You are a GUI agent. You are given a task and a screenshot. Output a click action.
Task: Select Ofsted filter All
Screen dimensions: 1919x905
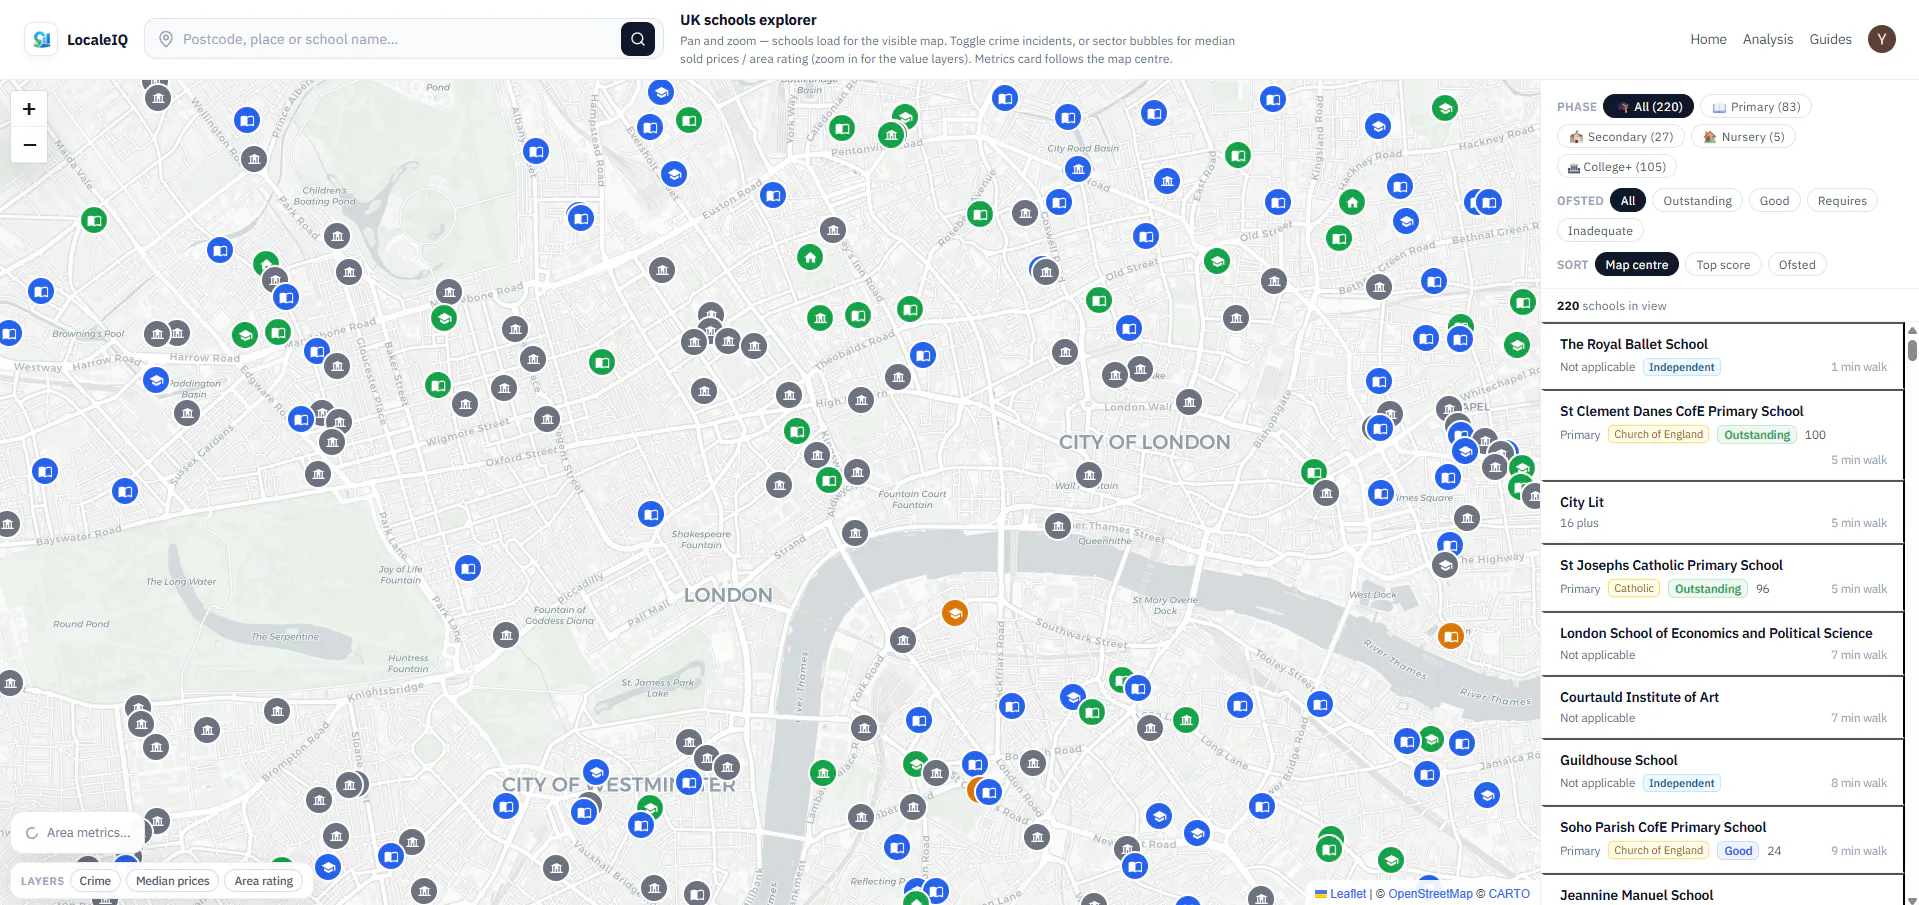click(1628, 201)
